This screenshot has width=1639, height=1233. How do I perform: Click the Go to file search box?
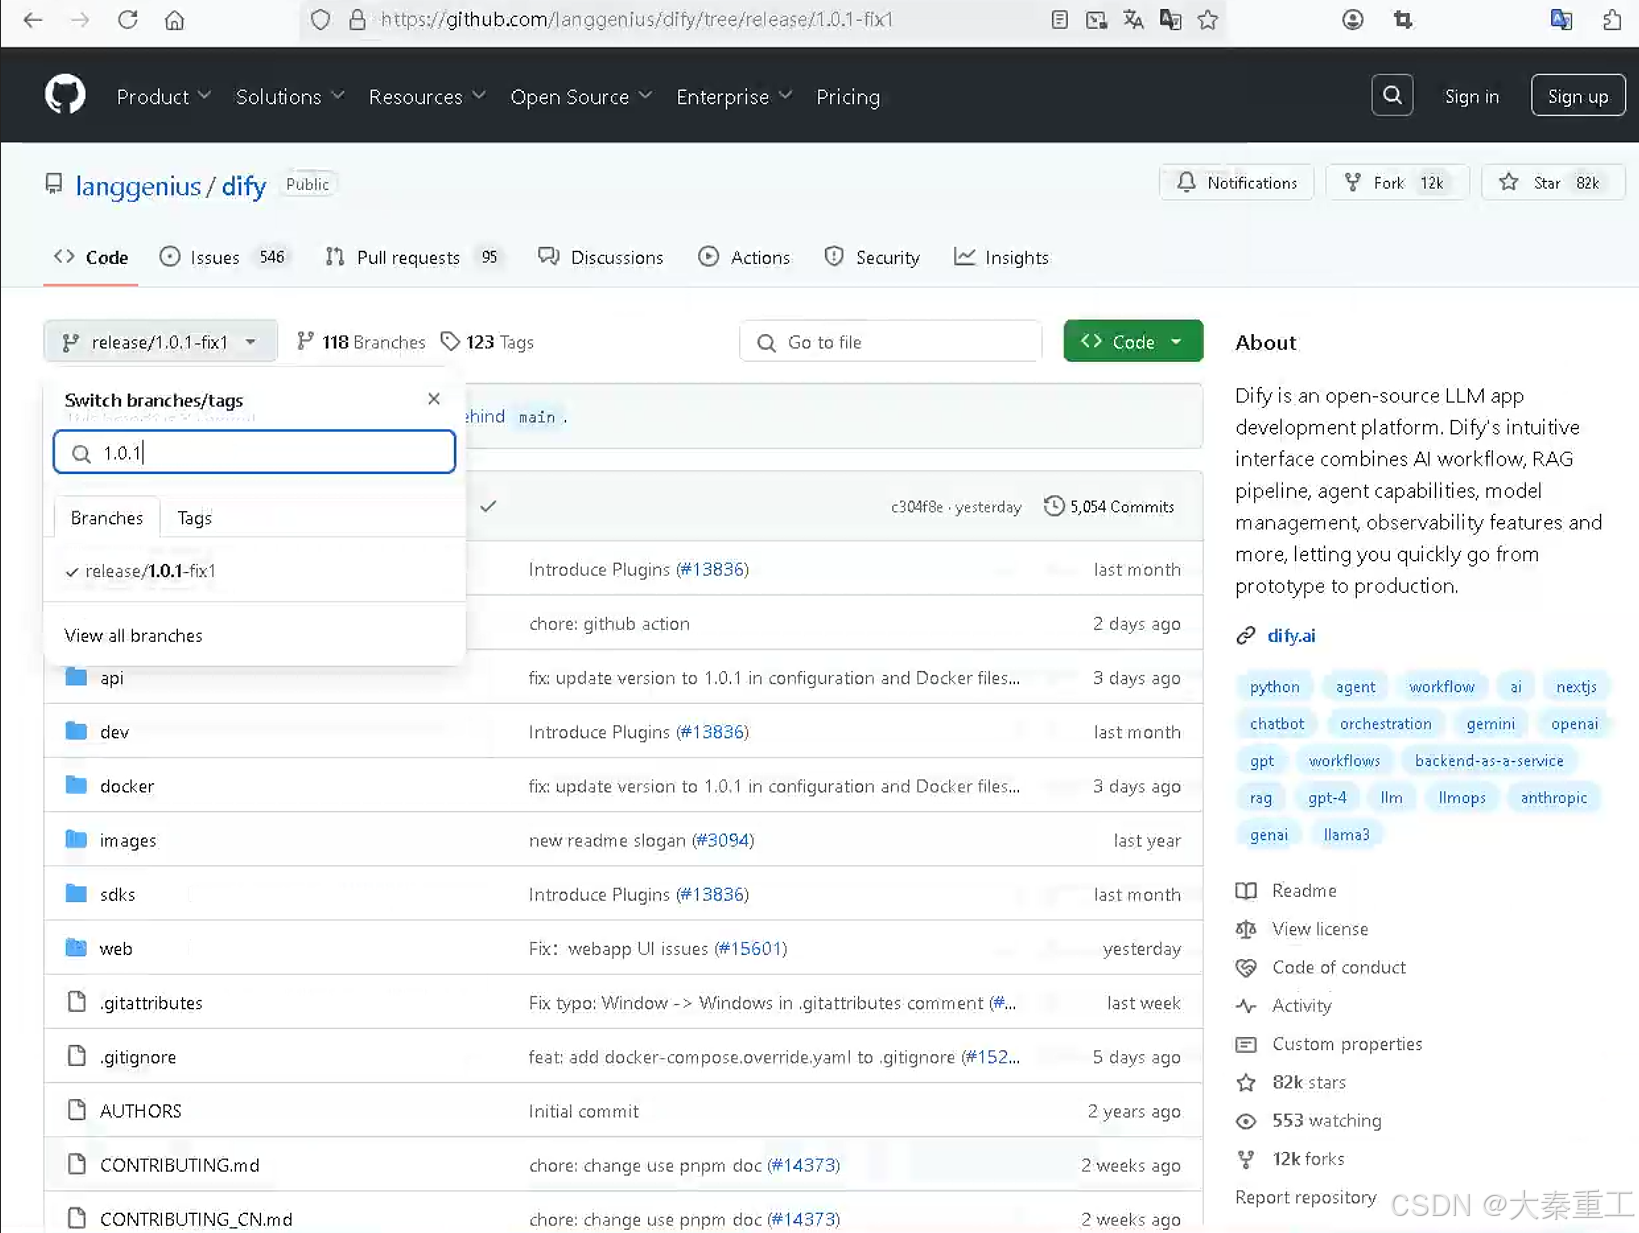click(891, 342)
